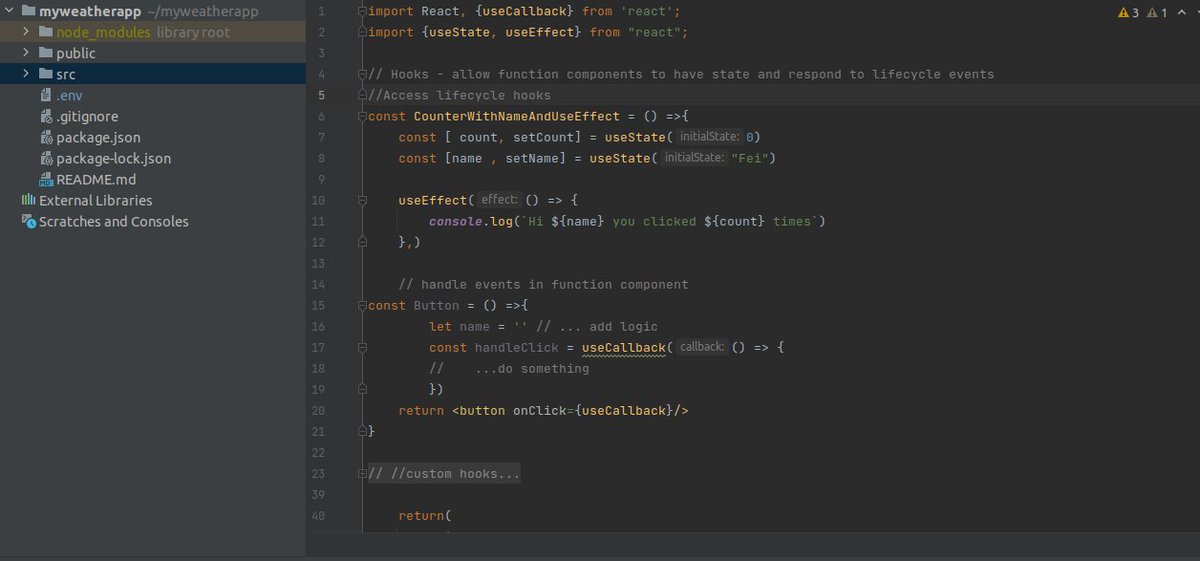This screenshot has height=561, width=1200.
Task: Click the '// handle events in function component' comment
Action: [543, 284]
